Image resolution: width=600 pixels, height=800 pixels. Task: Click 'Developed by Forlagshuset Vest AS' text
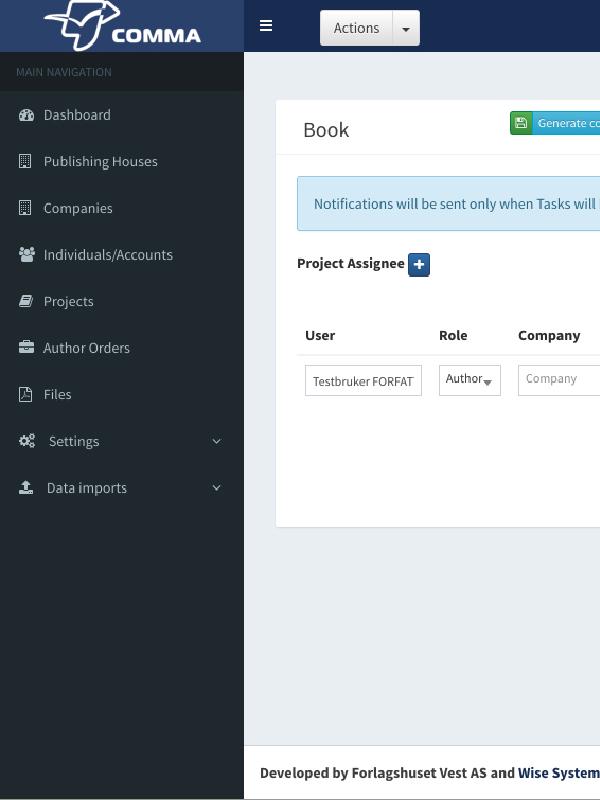click(x=373, y=773)
